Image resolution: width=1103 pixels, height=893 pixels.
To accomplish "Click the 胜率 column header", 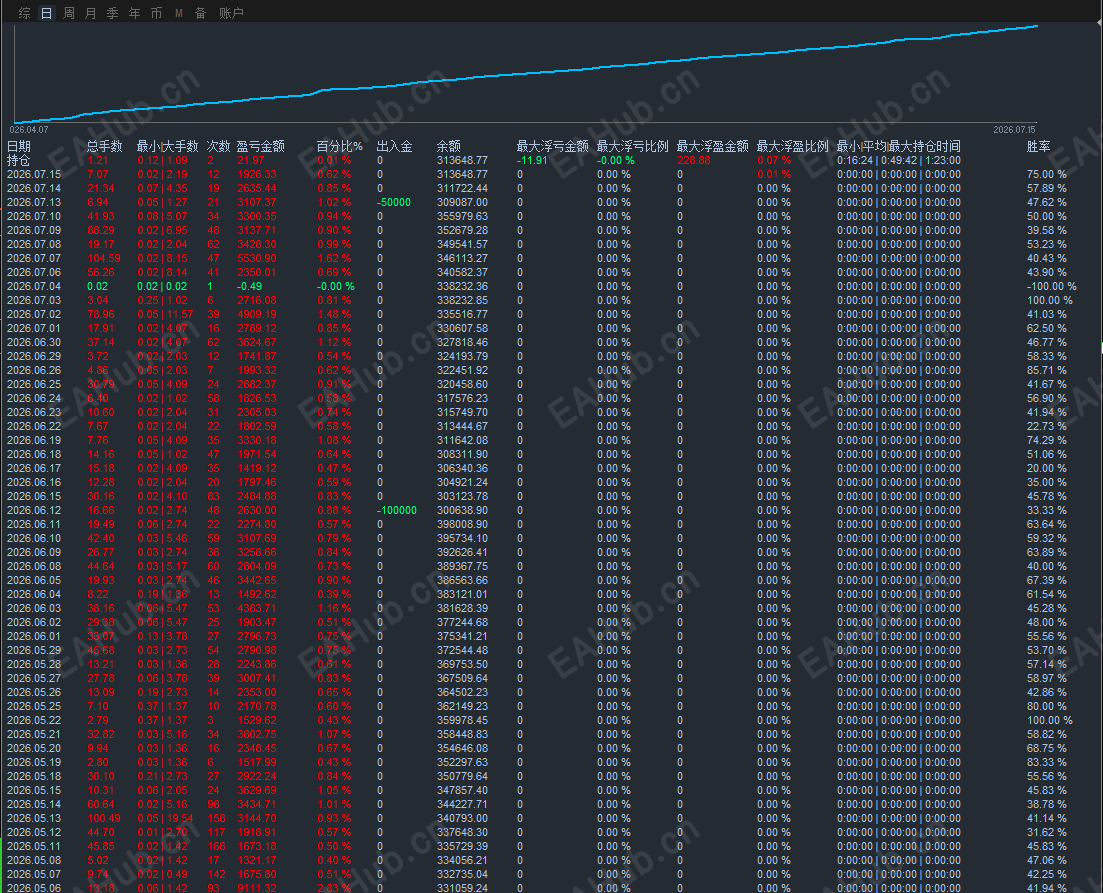I will coord(1038,146).
